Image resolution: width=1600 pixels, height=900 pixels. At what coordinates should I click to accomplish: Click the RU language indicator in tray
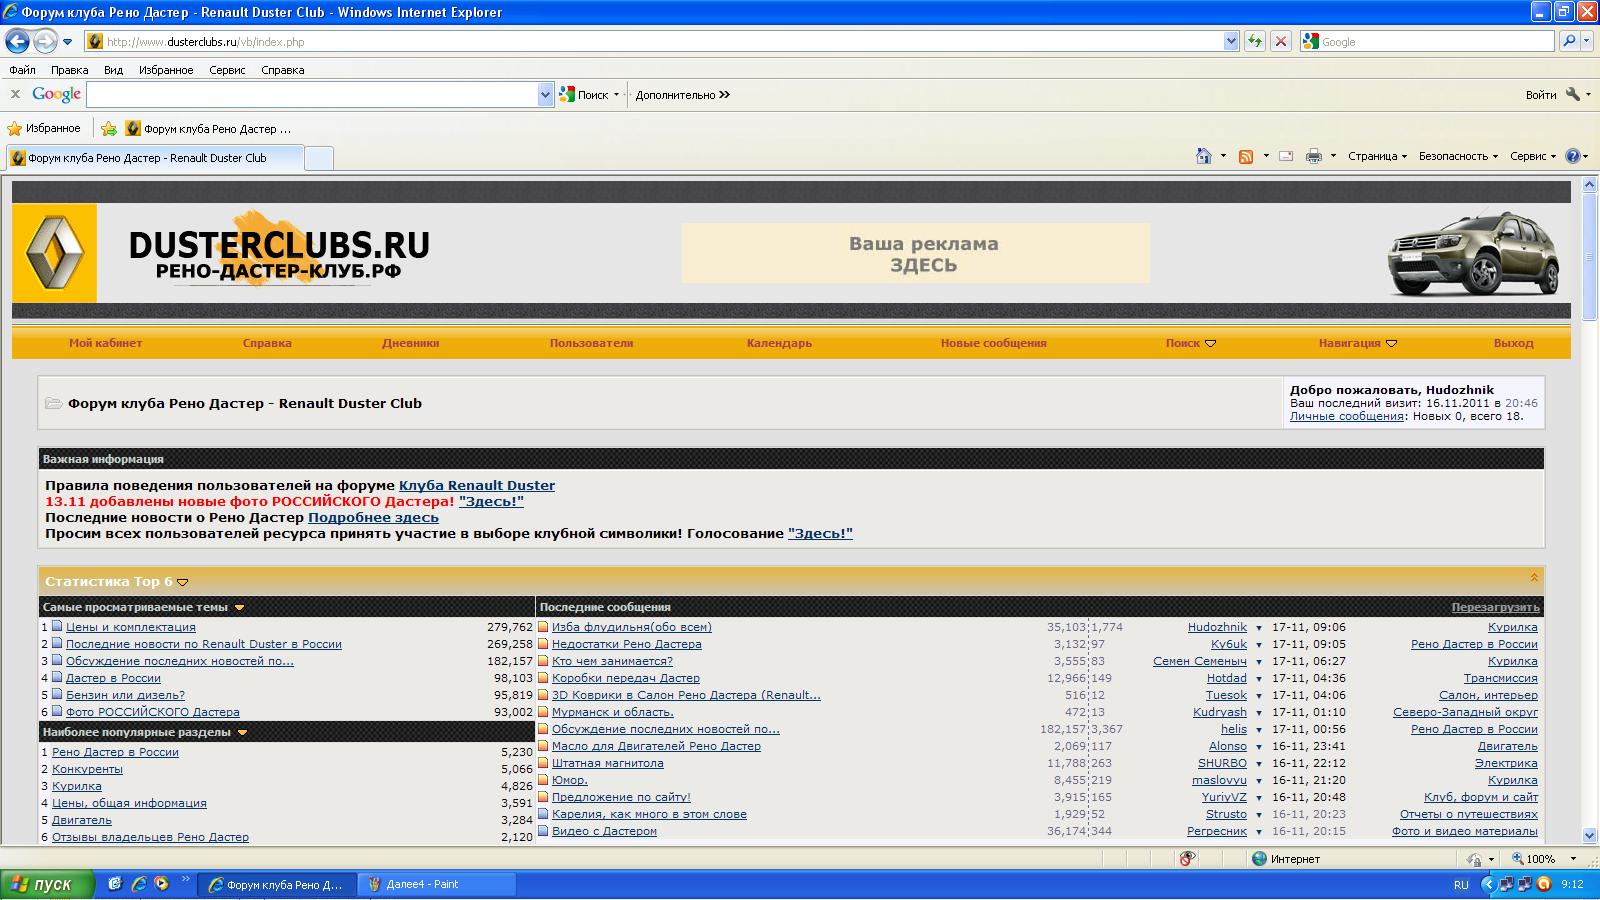click(x=1461, y=885)
